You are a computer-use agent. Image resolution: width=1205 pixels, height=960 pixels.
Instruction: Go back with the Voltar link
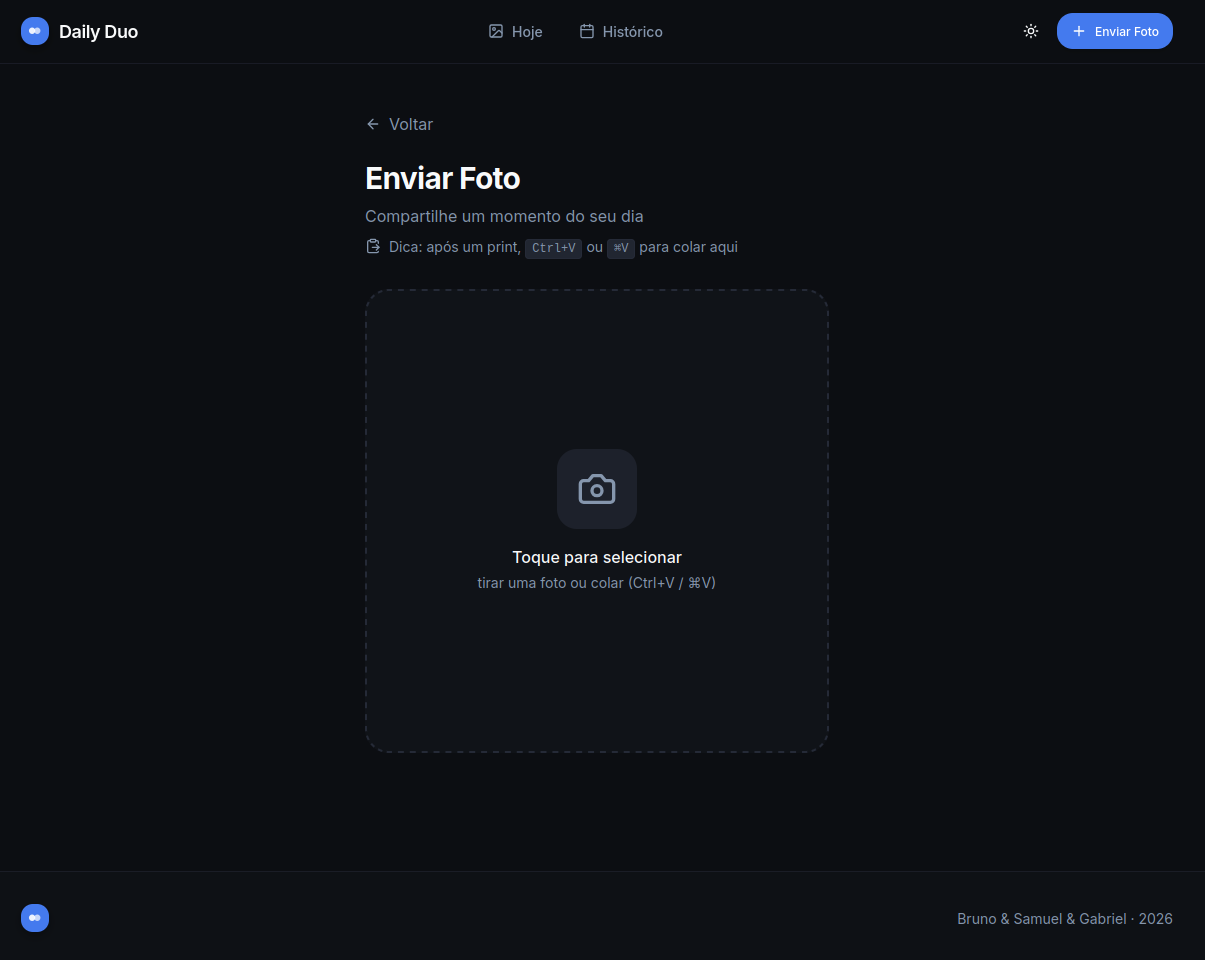click(x=399, y=124)
